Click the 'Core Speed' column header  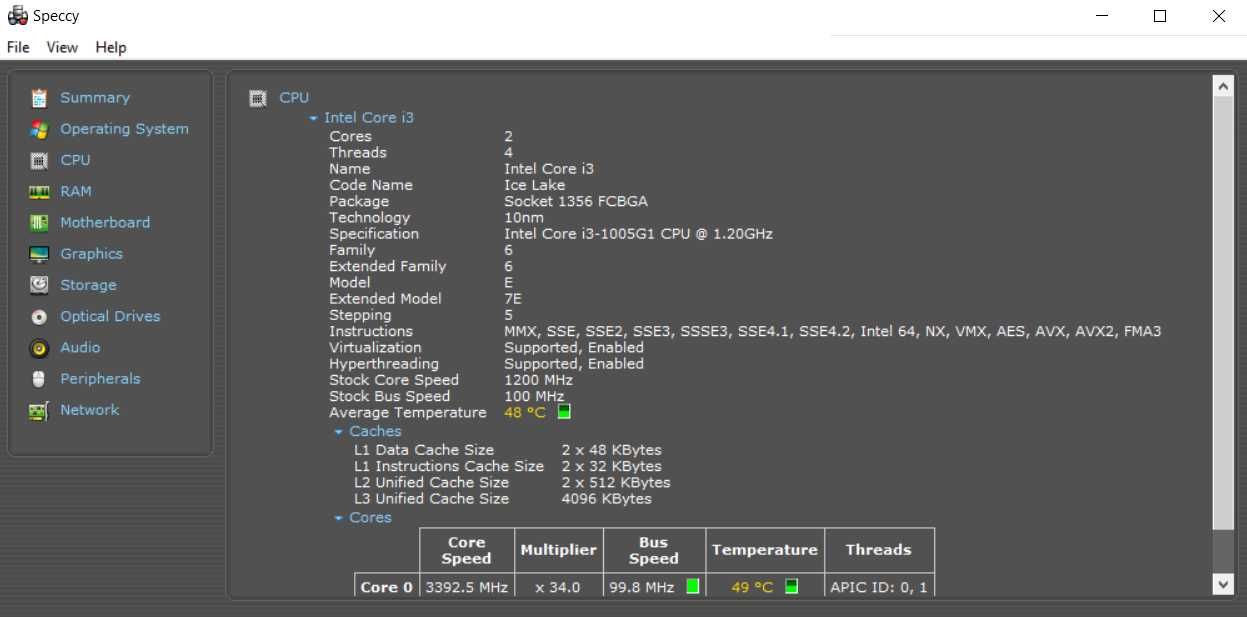point(466,550)
